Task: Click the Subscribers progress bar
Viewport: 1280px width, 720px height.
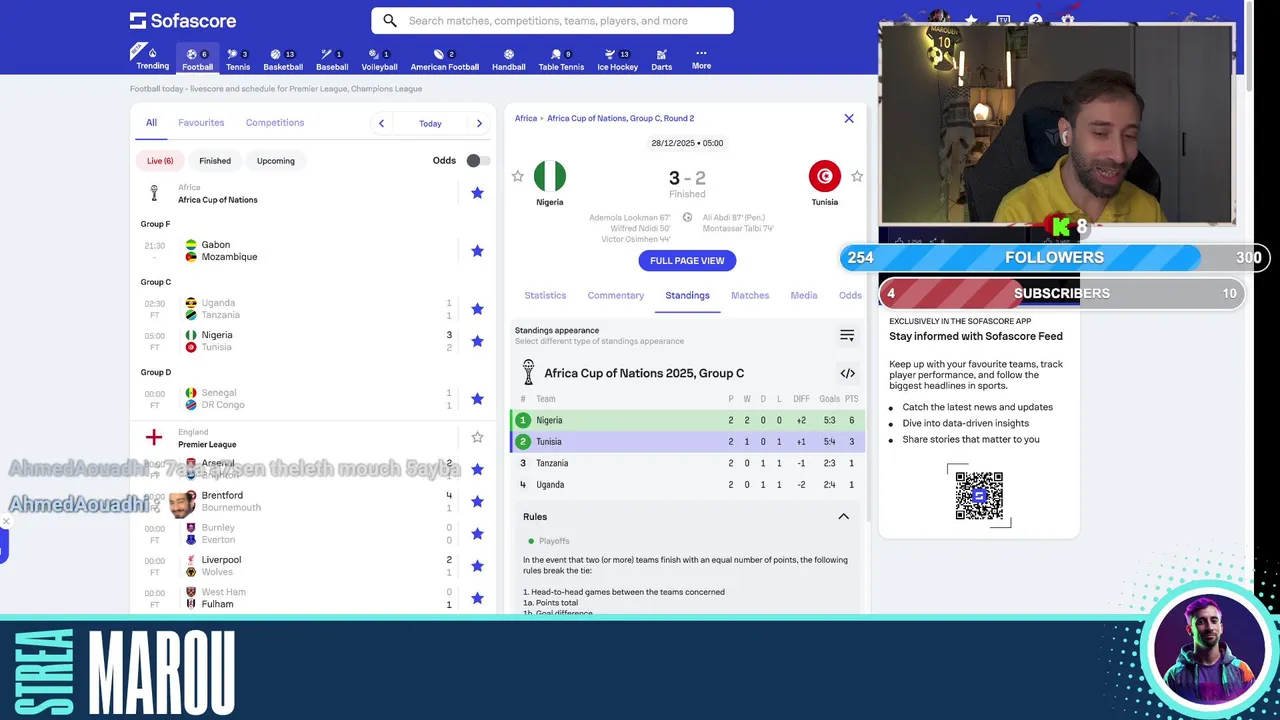Action: pos(1061,293)
